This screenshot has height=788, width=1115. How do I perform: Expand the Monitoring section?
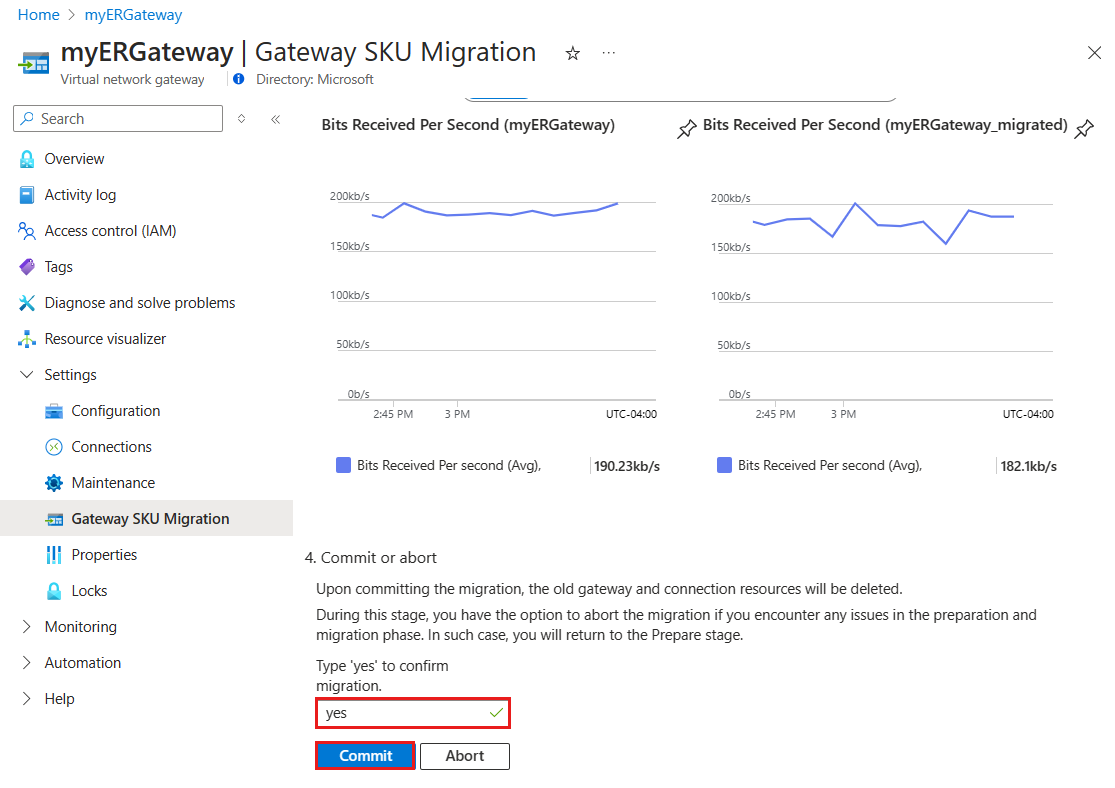tap(27, 627)
